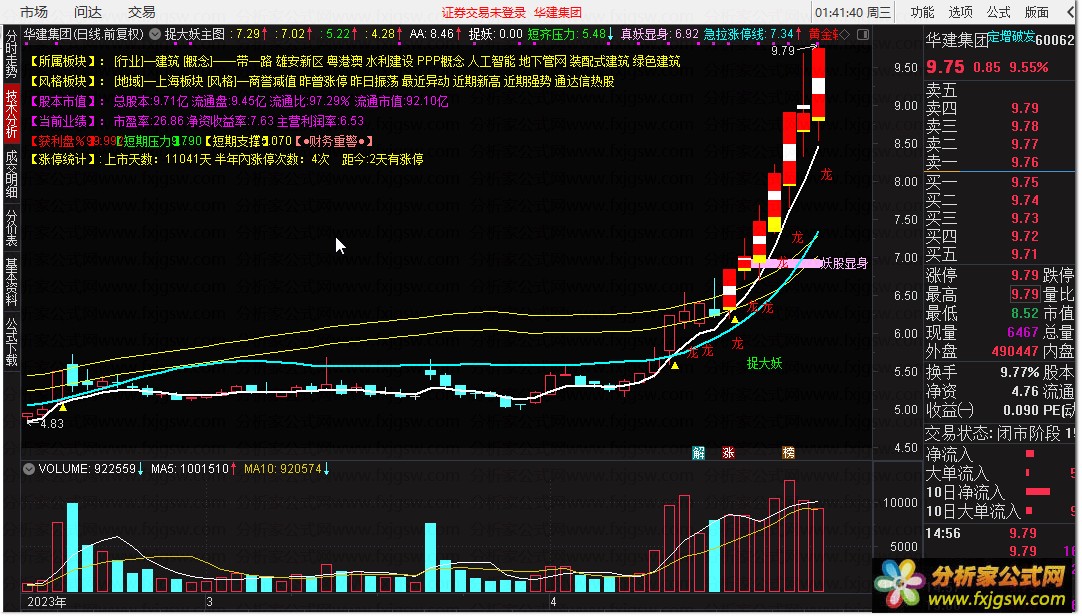Image resolution: width=1082 pixels, height=616 pixels.
Task: Click the 收益(一) value 0.090
Action: point(1021,410)
